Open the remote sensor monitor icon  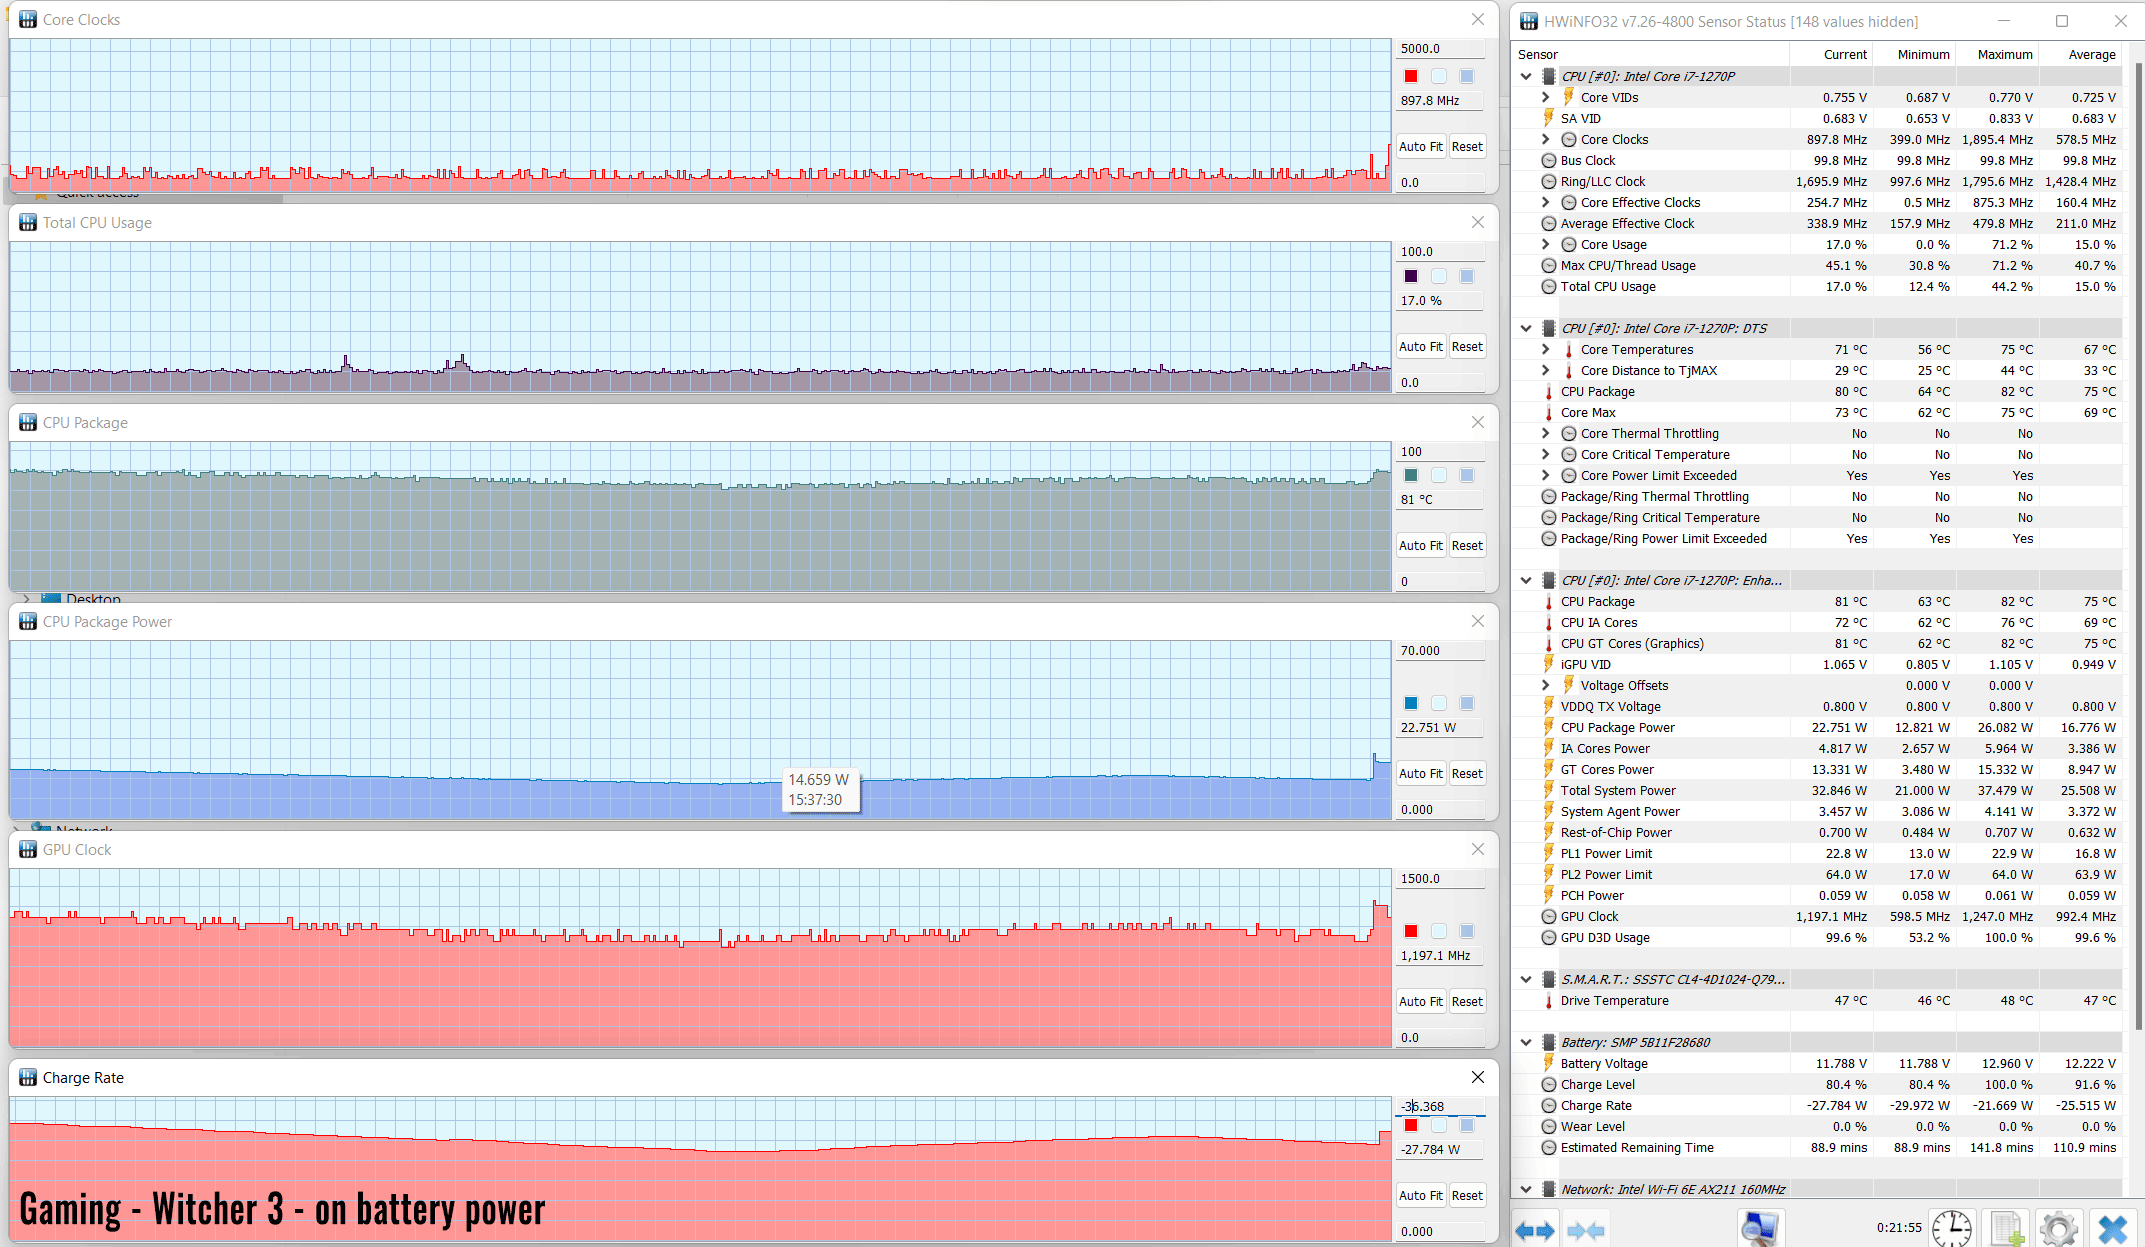[1760, 1228]
